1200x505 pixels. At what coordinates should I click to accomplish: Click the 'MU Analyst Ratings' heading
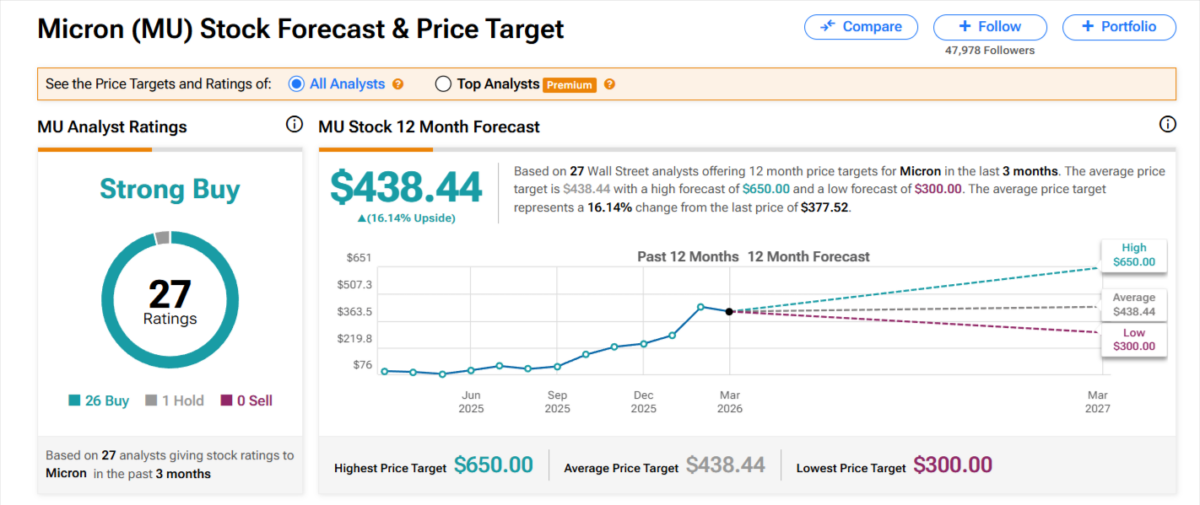(112, 127)
